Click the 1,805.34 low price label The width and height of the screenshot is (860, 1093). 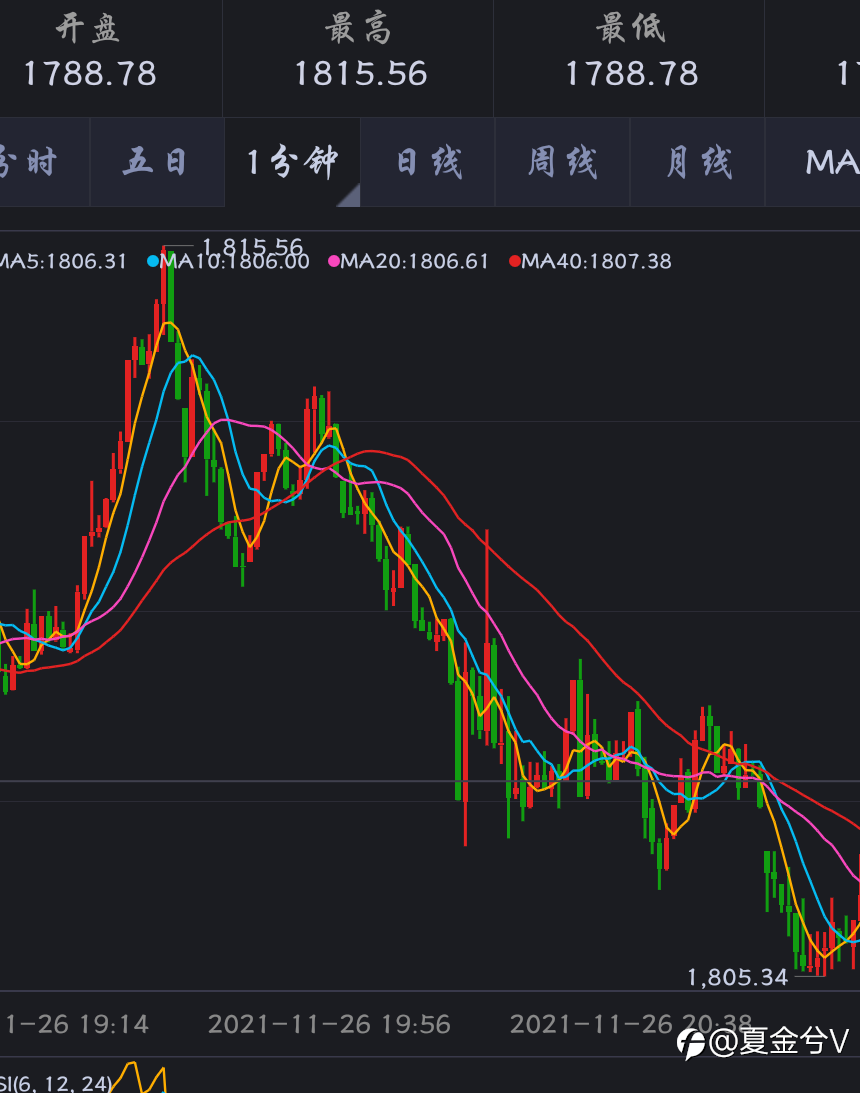click(737, 977)
